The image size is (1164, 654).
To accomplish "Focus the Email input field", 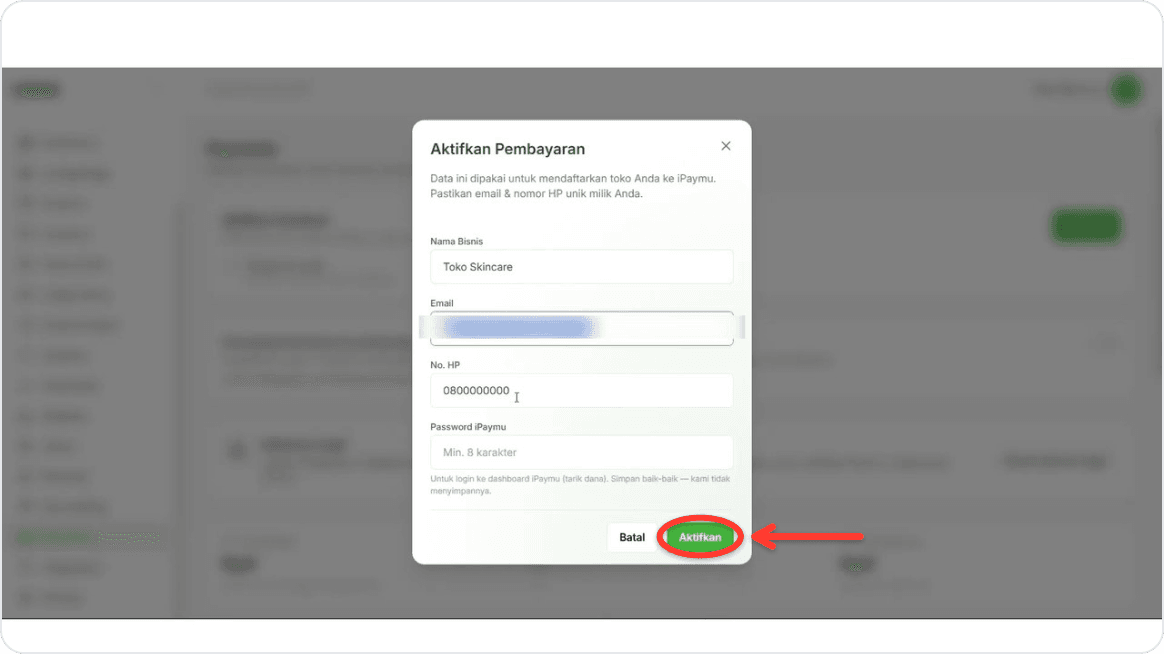I will click(581, 328).
